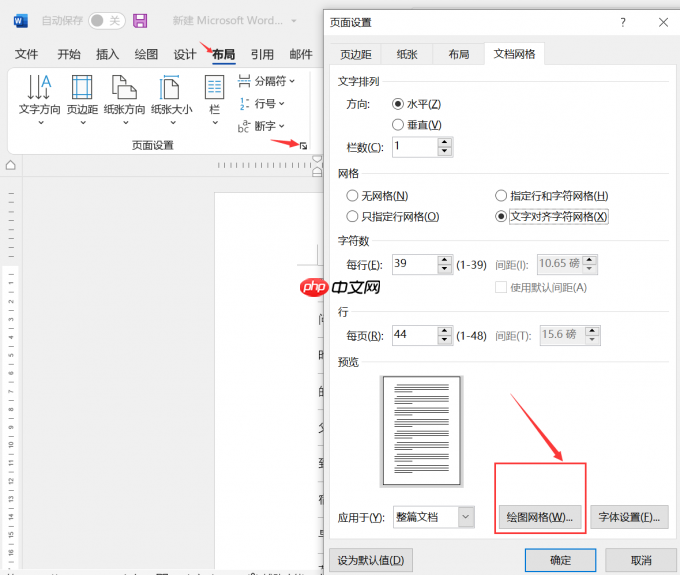The height and width of the screenshot is (575, 680).
Task: Open the 布局 ribbon tab
Action: [x=224, y=54]
